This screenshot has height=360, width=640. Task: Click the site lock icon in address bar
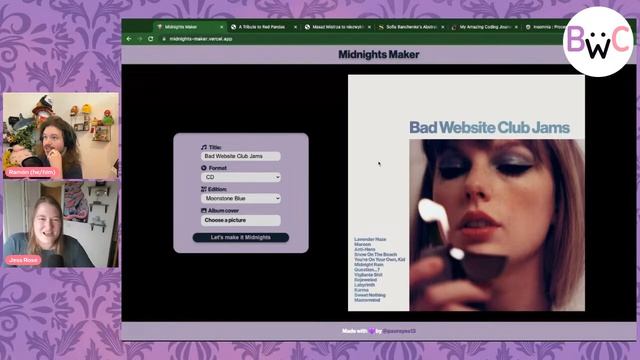click(164, 39)
